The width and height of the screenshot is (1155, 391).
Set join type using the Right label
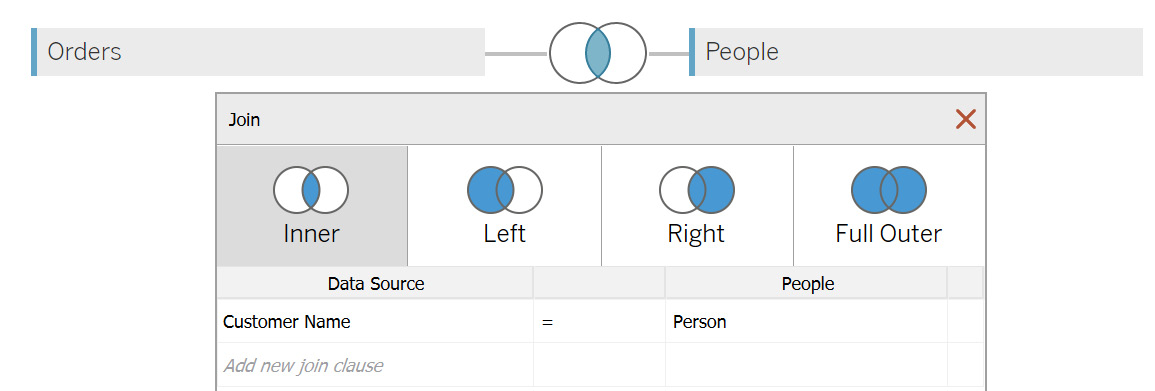pos(696,234)
